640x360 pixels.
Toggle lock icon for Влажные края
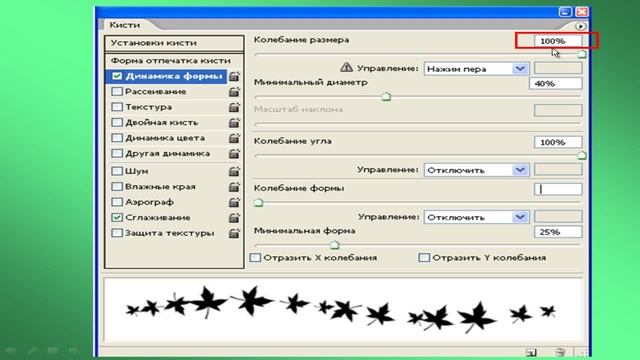(234, 187)
